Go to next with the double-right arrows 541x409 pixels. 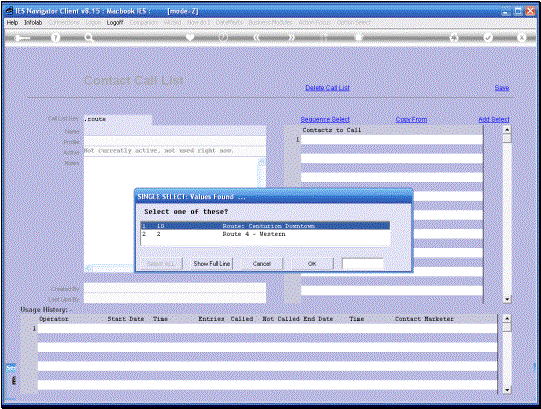(x=292, y=37)
